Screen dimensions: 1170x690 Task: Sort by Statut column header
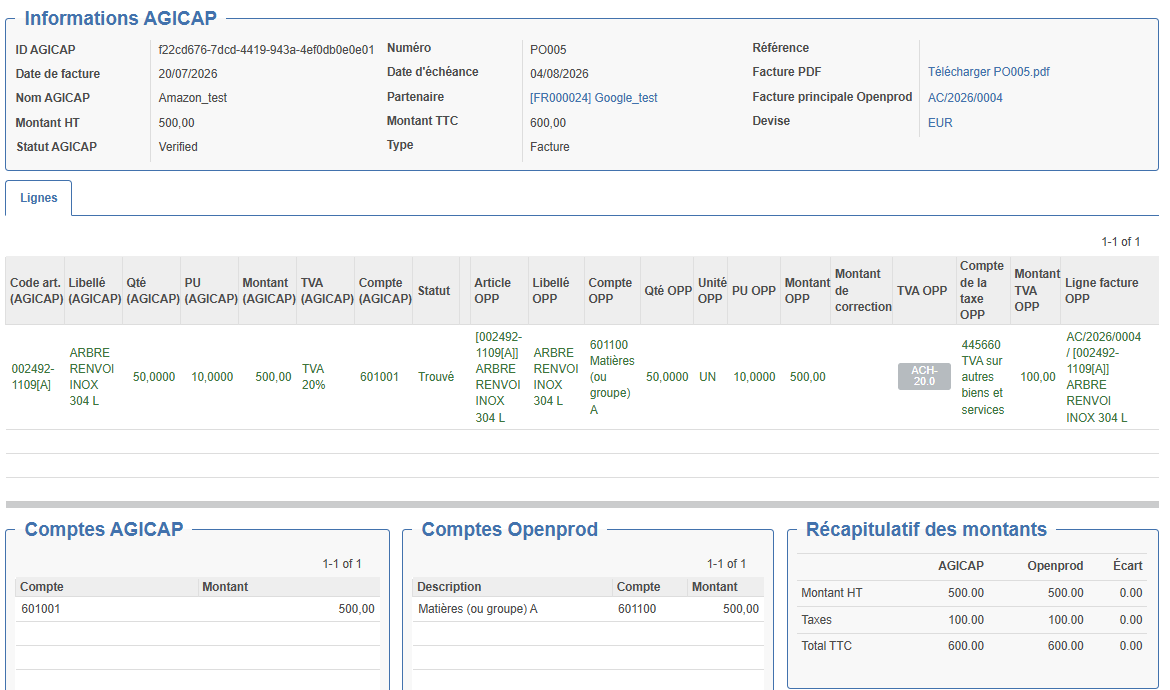pos(436,291)
